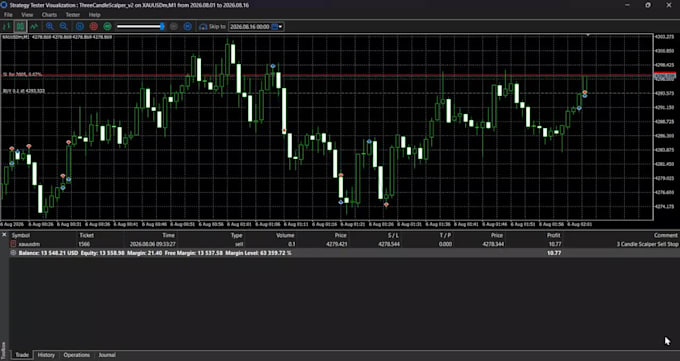Switch to the History tab
Screen dimensions: 680x361
46,355
